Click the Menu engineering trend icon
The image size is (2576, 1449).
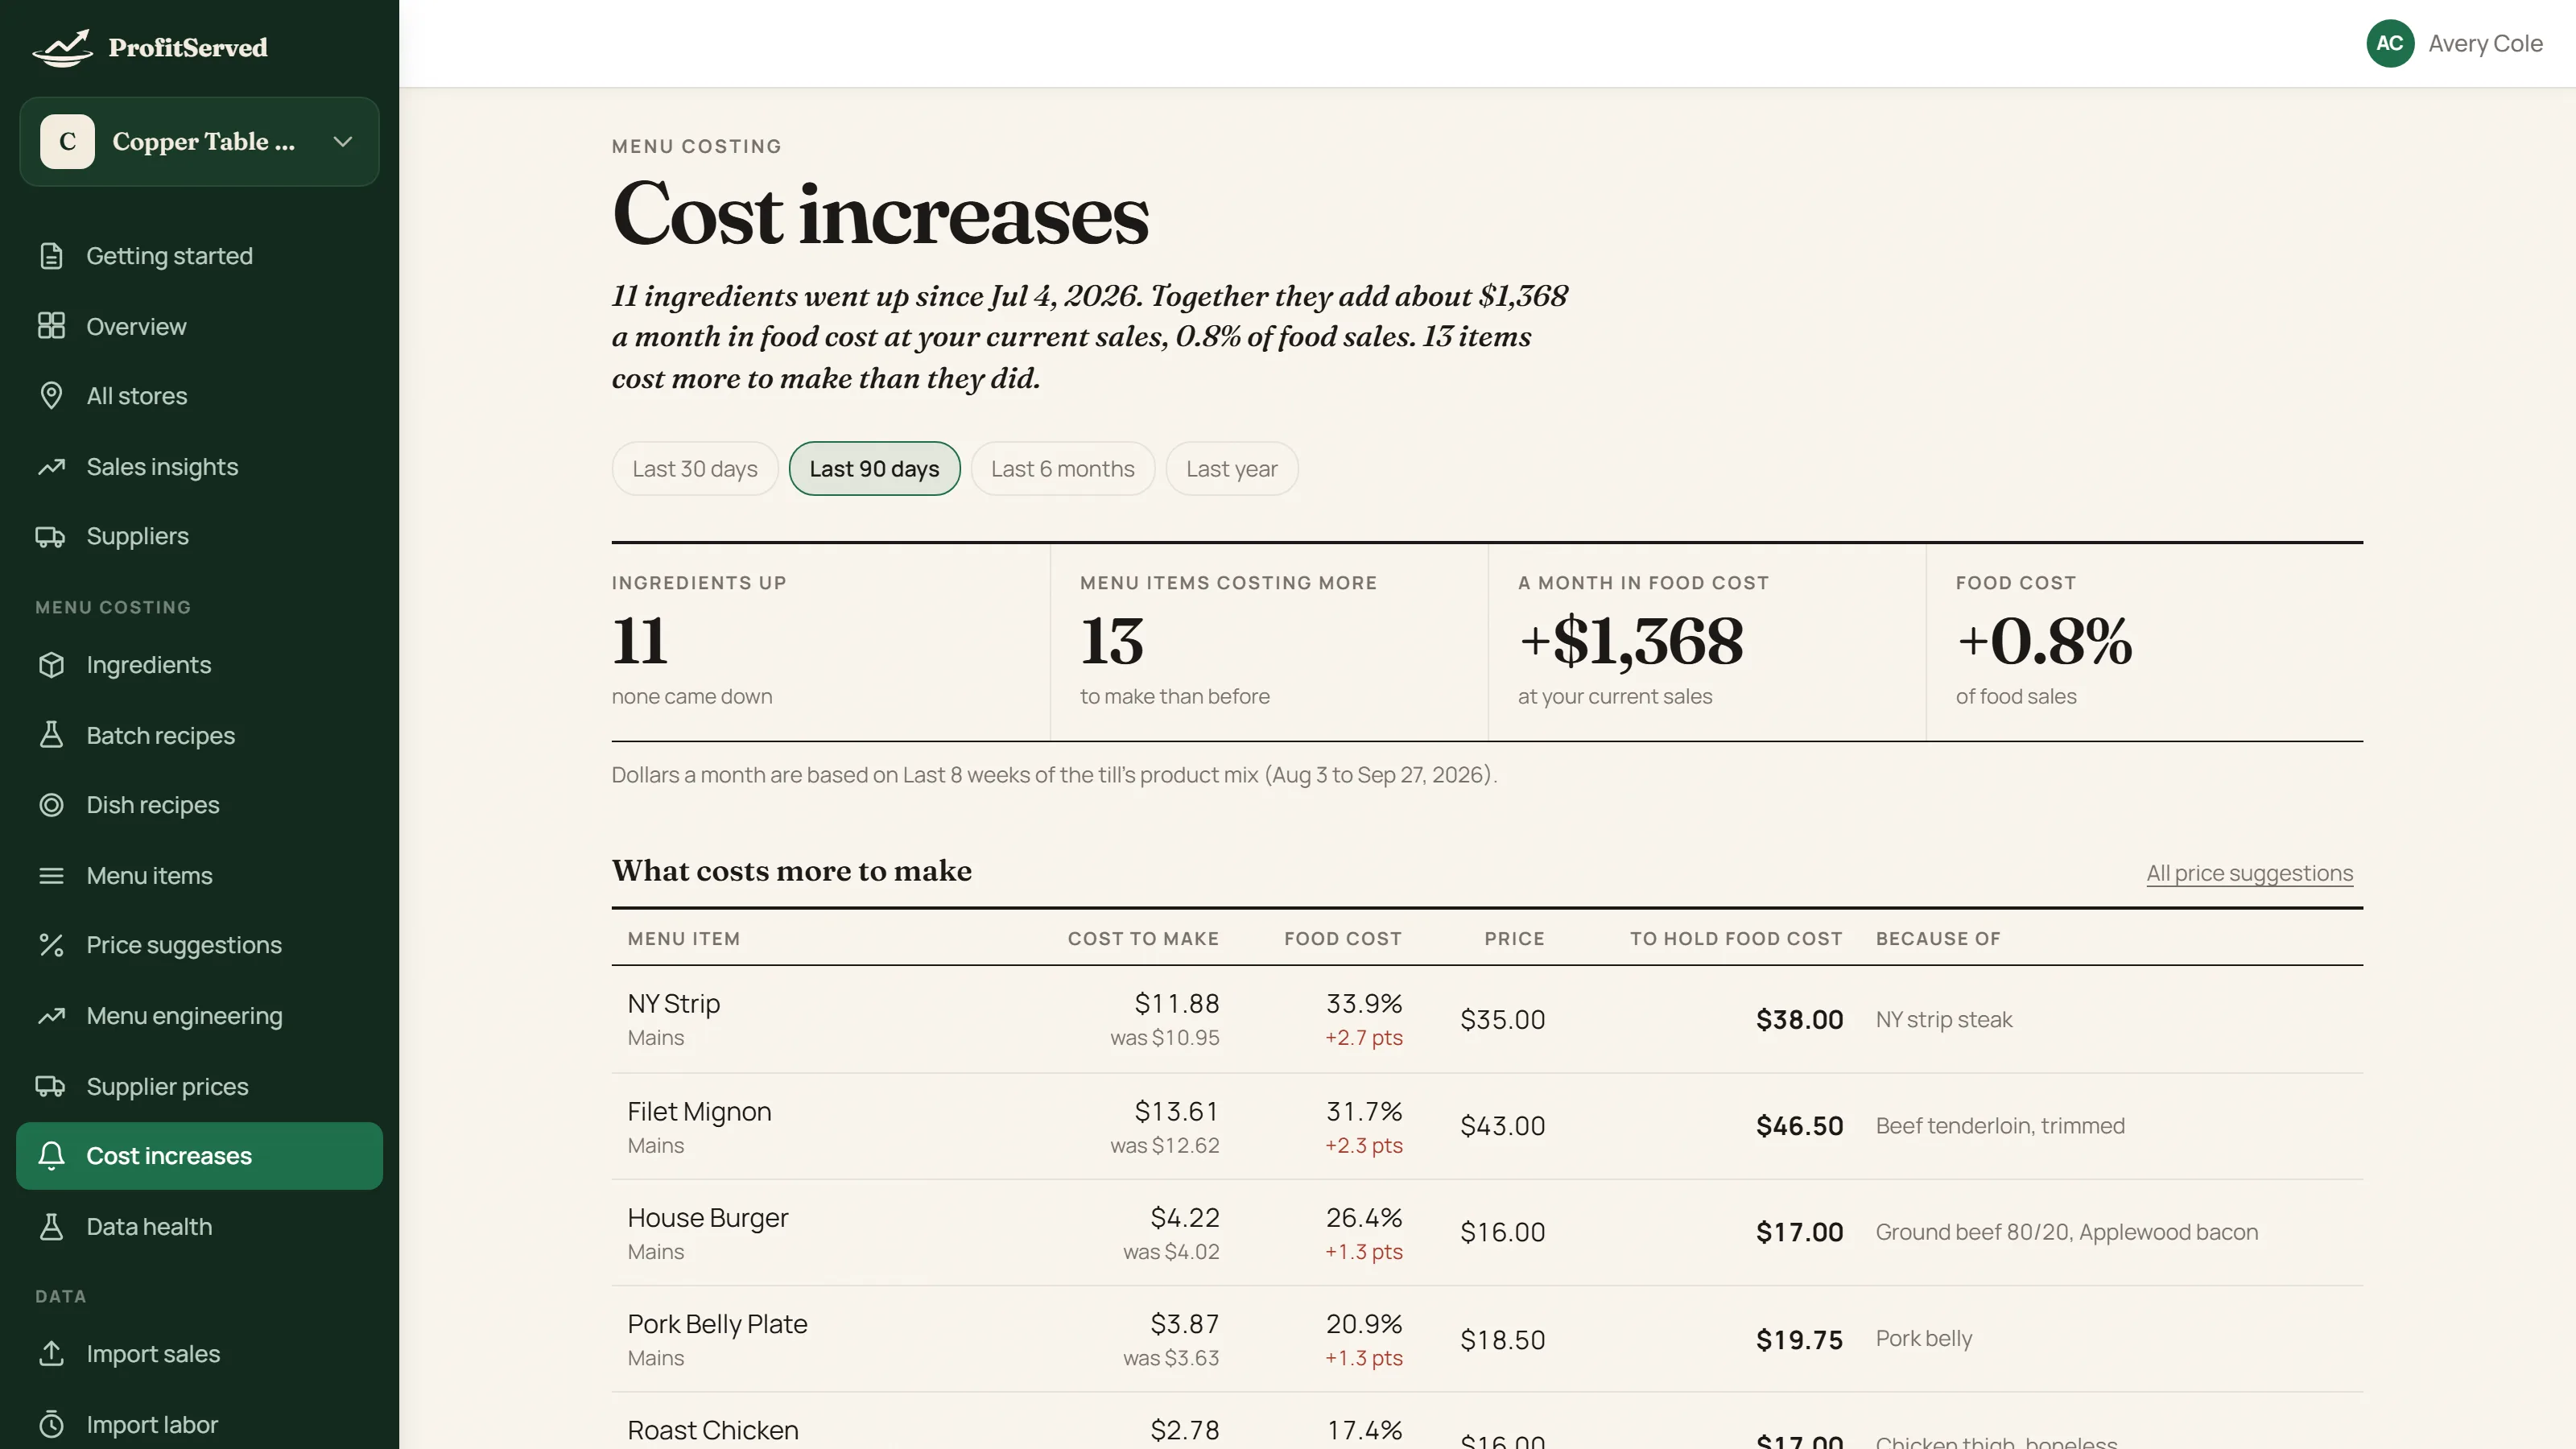click(51, 1016)
